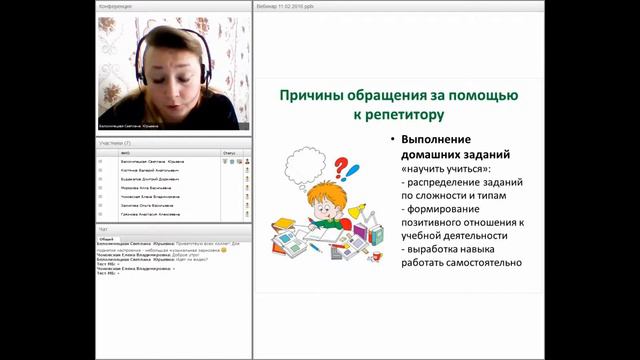The image size is (640, 360).
Task: Click presenter name caption under webcam video
Action: point(129,127)
